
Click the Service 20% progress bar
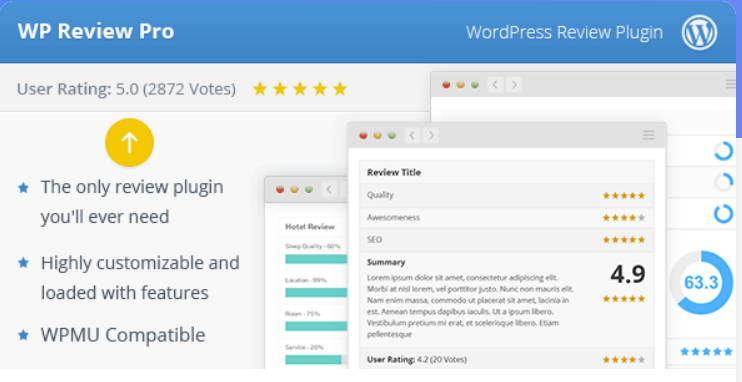316,360
